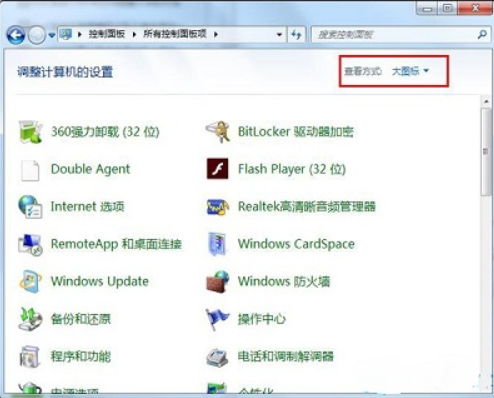Click the computer icon in address bar
The width and height of the screenshot is (494, 398).
pyautogui.click(x=66, y=34)
